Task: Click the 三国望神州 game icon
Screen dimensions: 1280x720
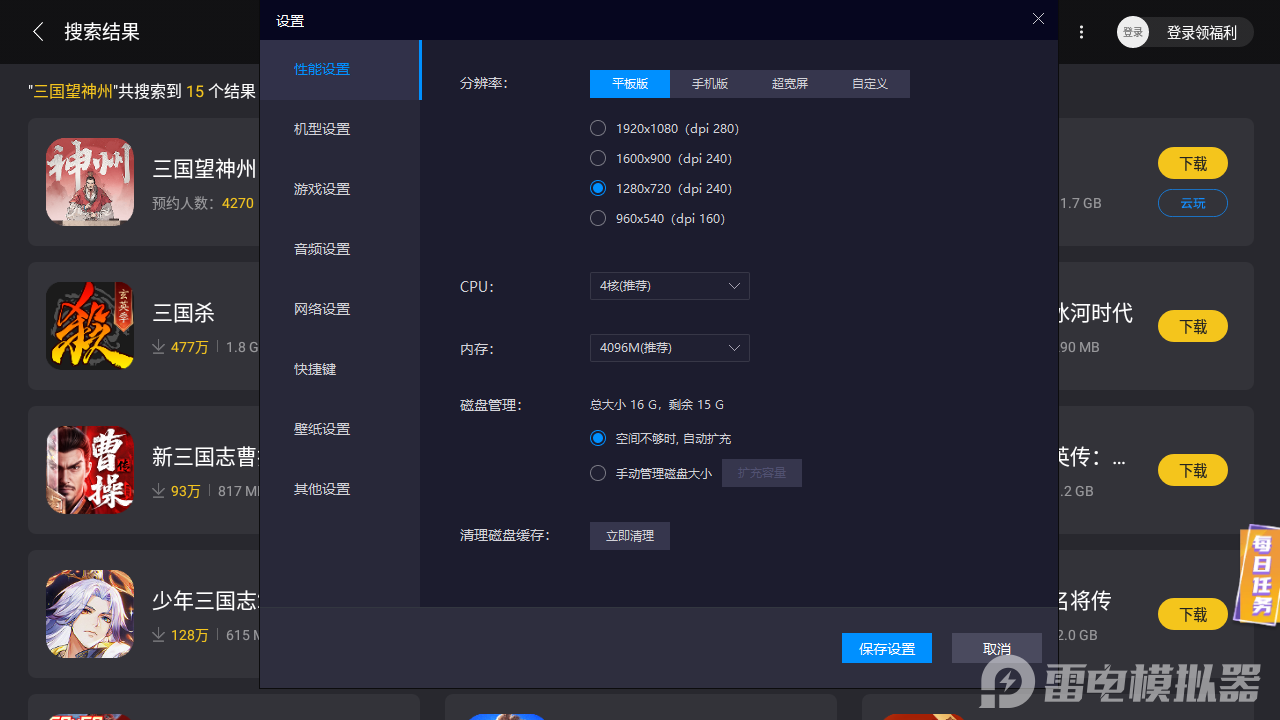Action: tap(89, 182)
